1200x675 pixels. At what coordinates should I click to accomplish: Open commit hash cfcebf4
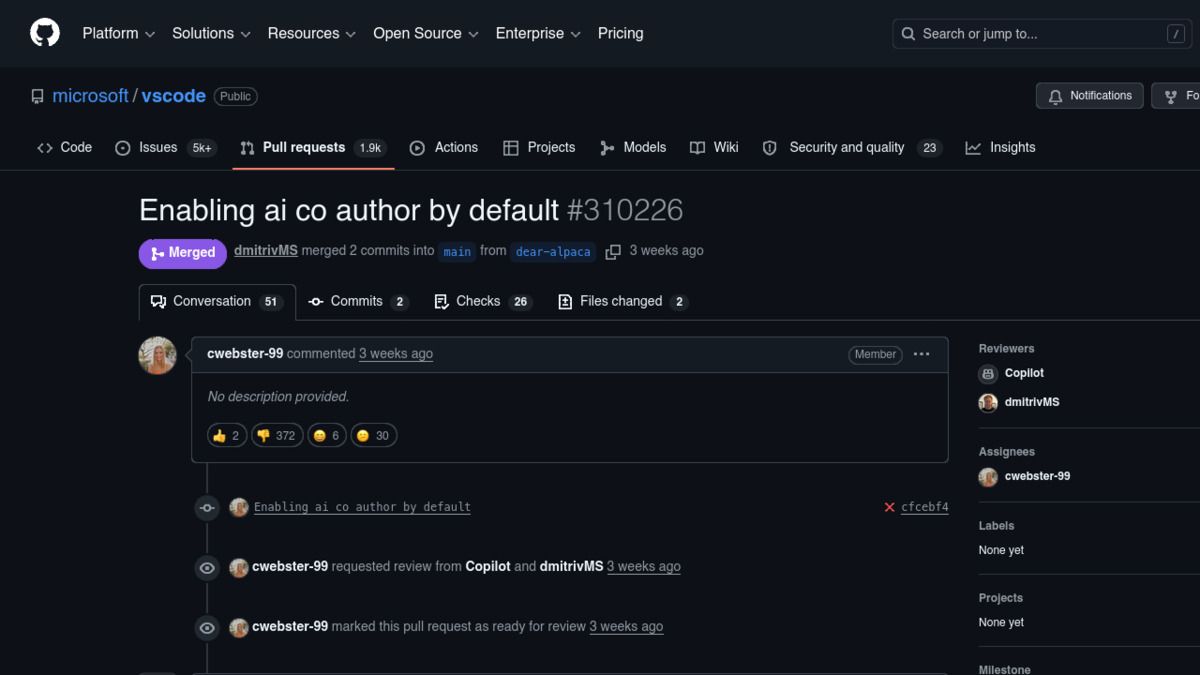pyautogui.click(x=925, y=507)
